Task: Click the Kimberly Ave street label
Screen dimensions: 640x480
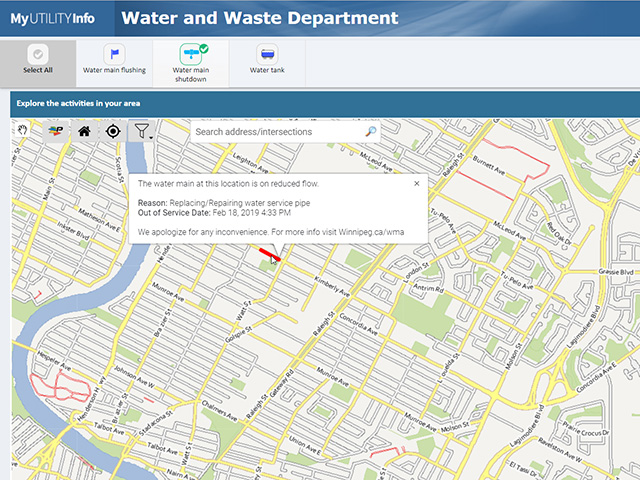Action: point(332,286)
